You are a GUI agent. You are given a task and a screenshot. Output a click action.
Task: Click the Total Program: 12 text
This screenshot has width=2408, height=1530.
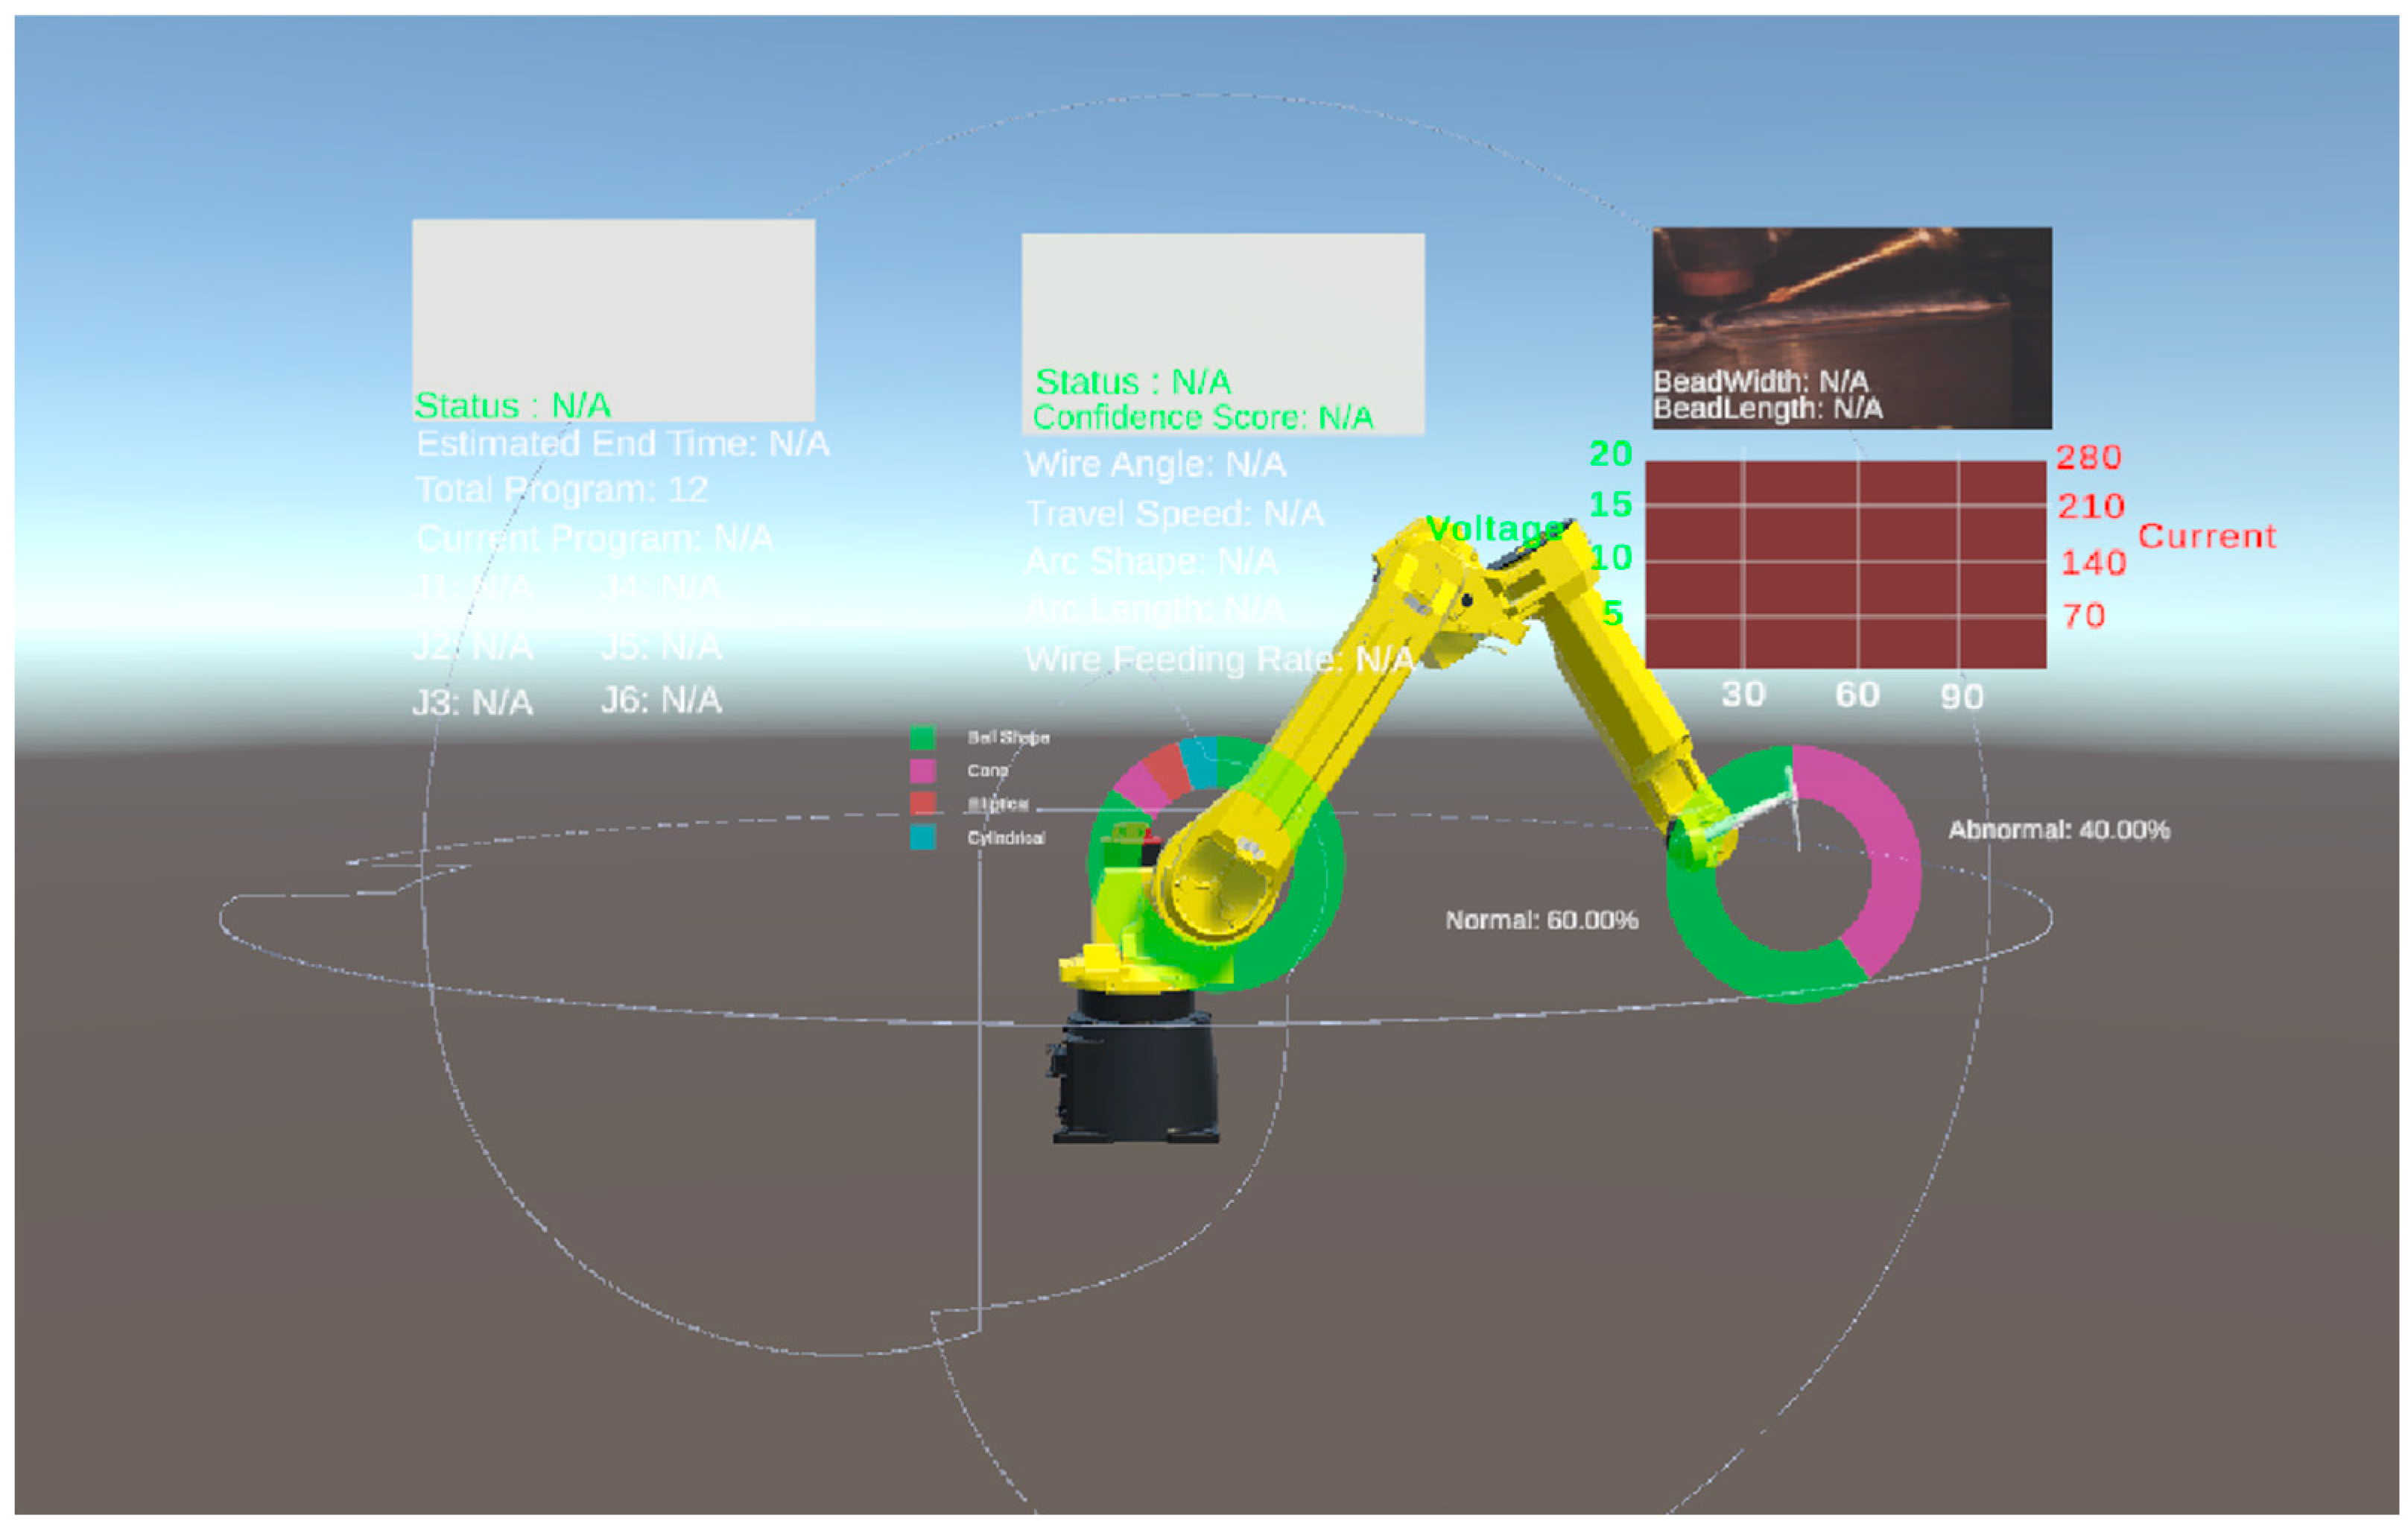[x=562, y=490]
